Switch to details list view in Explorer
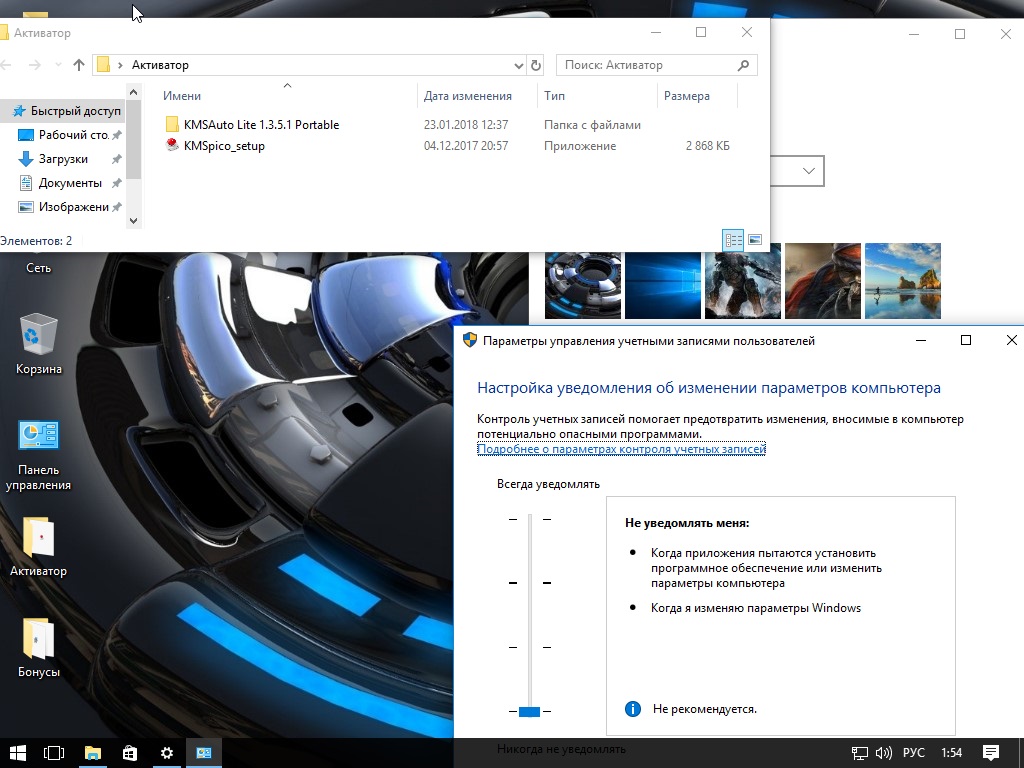Screen dimensions: 1024x768 point(733,240)
